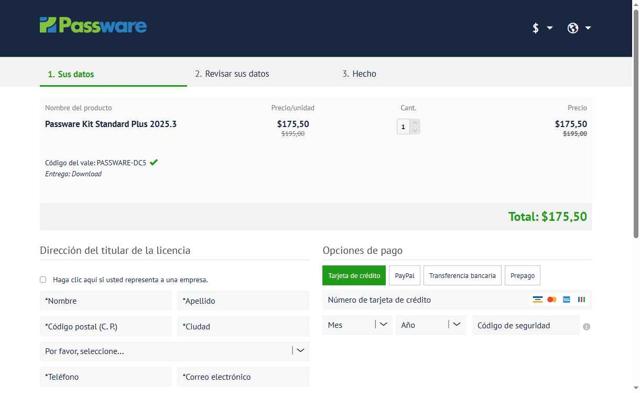Click the voucher code 'PASSWARE-DC5' text
The image size is (640, 393).
point(121,163)
